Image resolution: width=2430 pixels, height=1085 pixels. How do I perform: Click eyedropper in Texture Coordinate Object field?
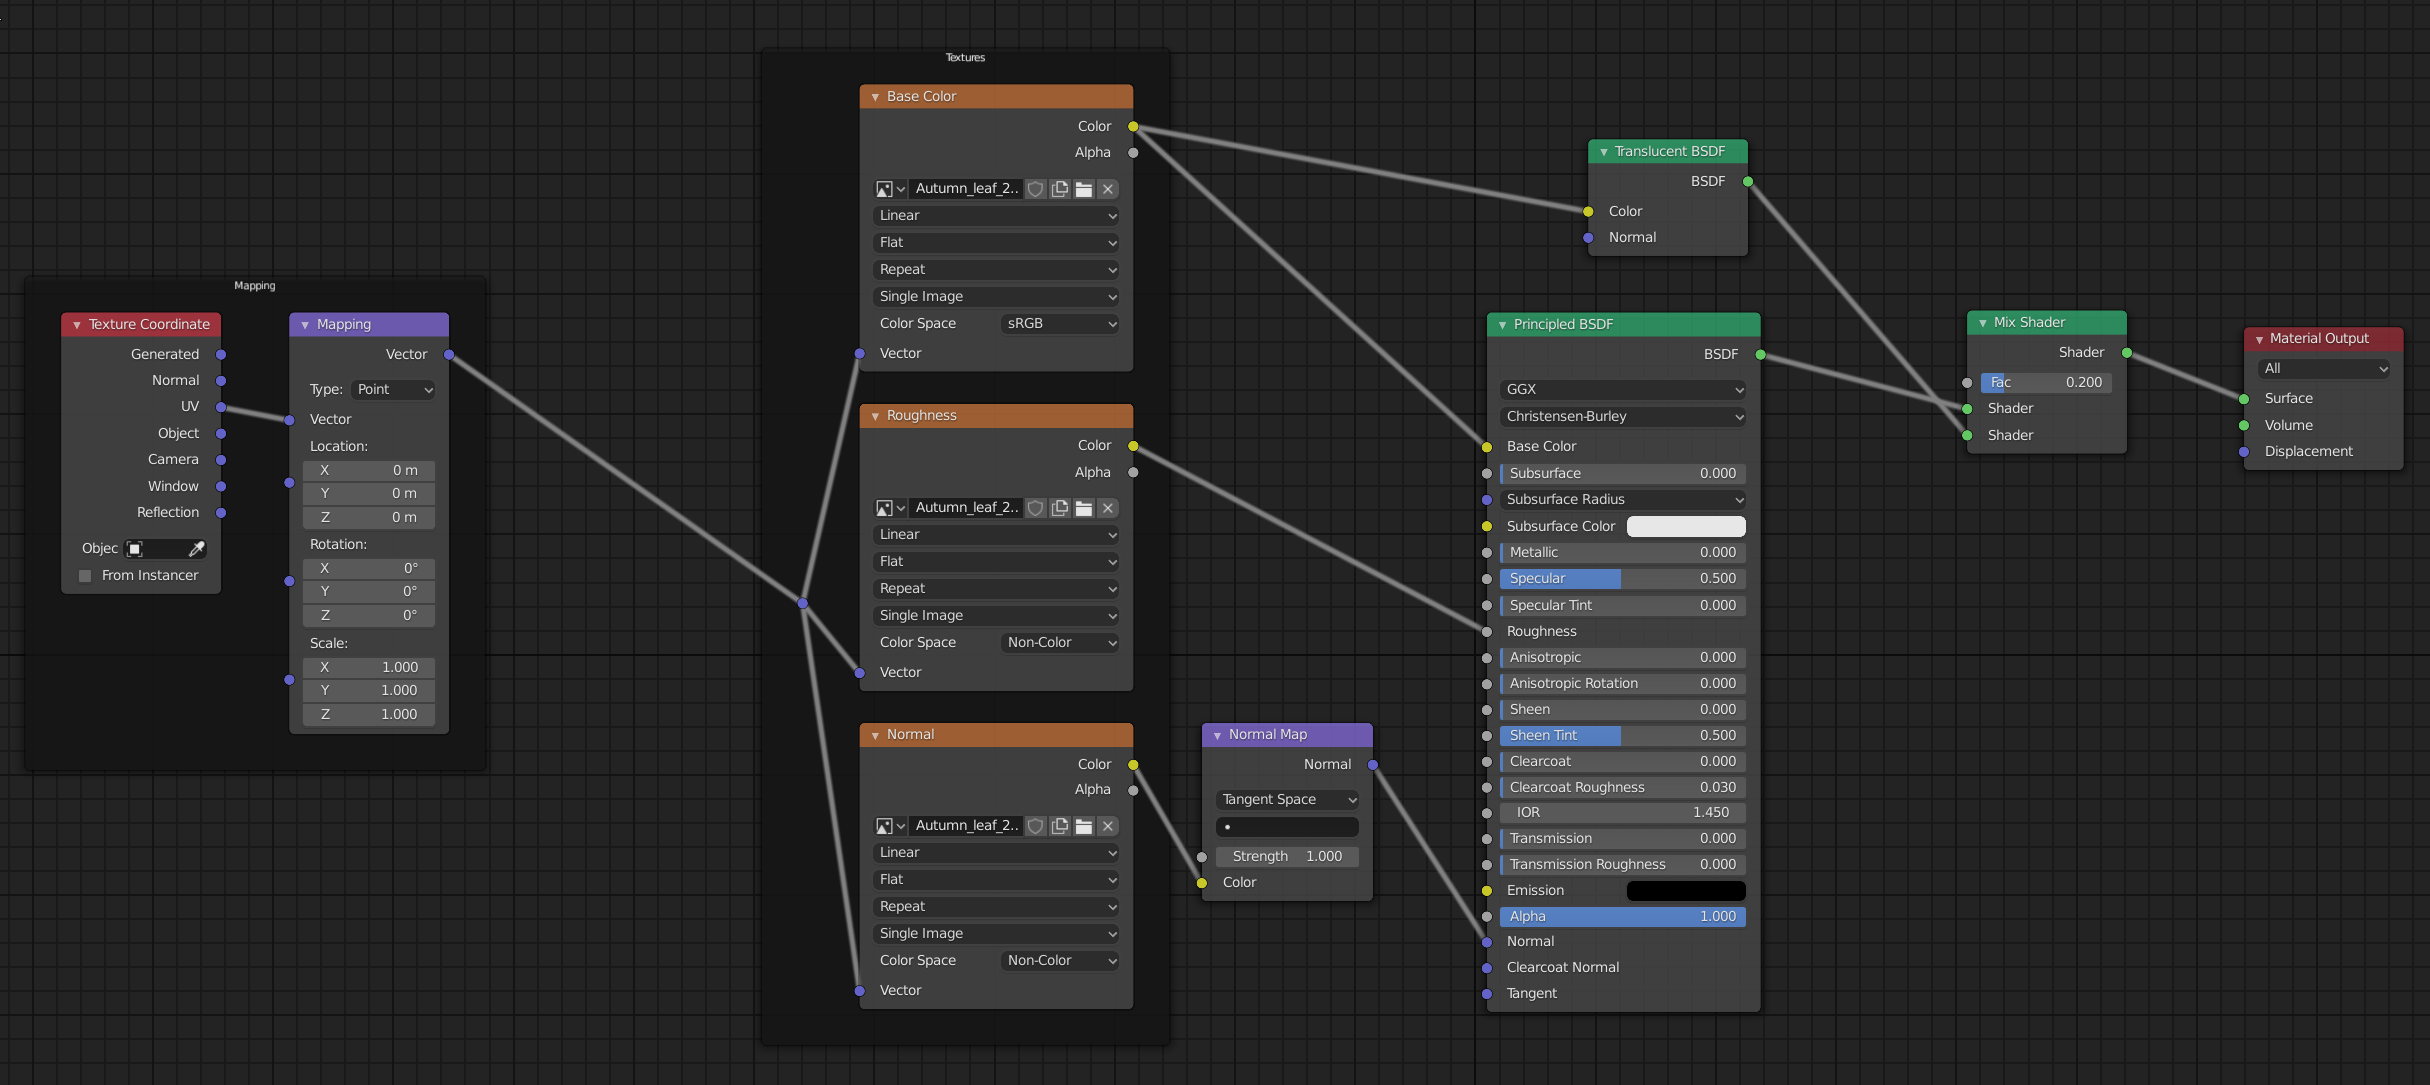(197, 549)
